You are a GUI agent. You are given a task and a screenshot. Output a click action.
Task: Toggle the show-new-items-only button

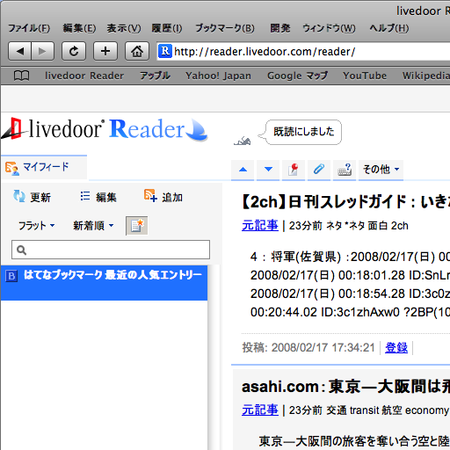coord(137,226)
